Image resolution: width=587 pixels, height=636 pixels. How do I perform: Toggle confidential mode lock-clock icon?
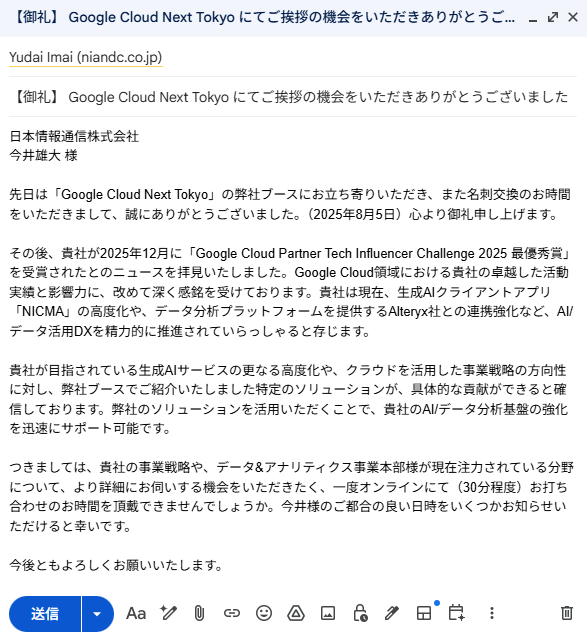click(360, 613)
